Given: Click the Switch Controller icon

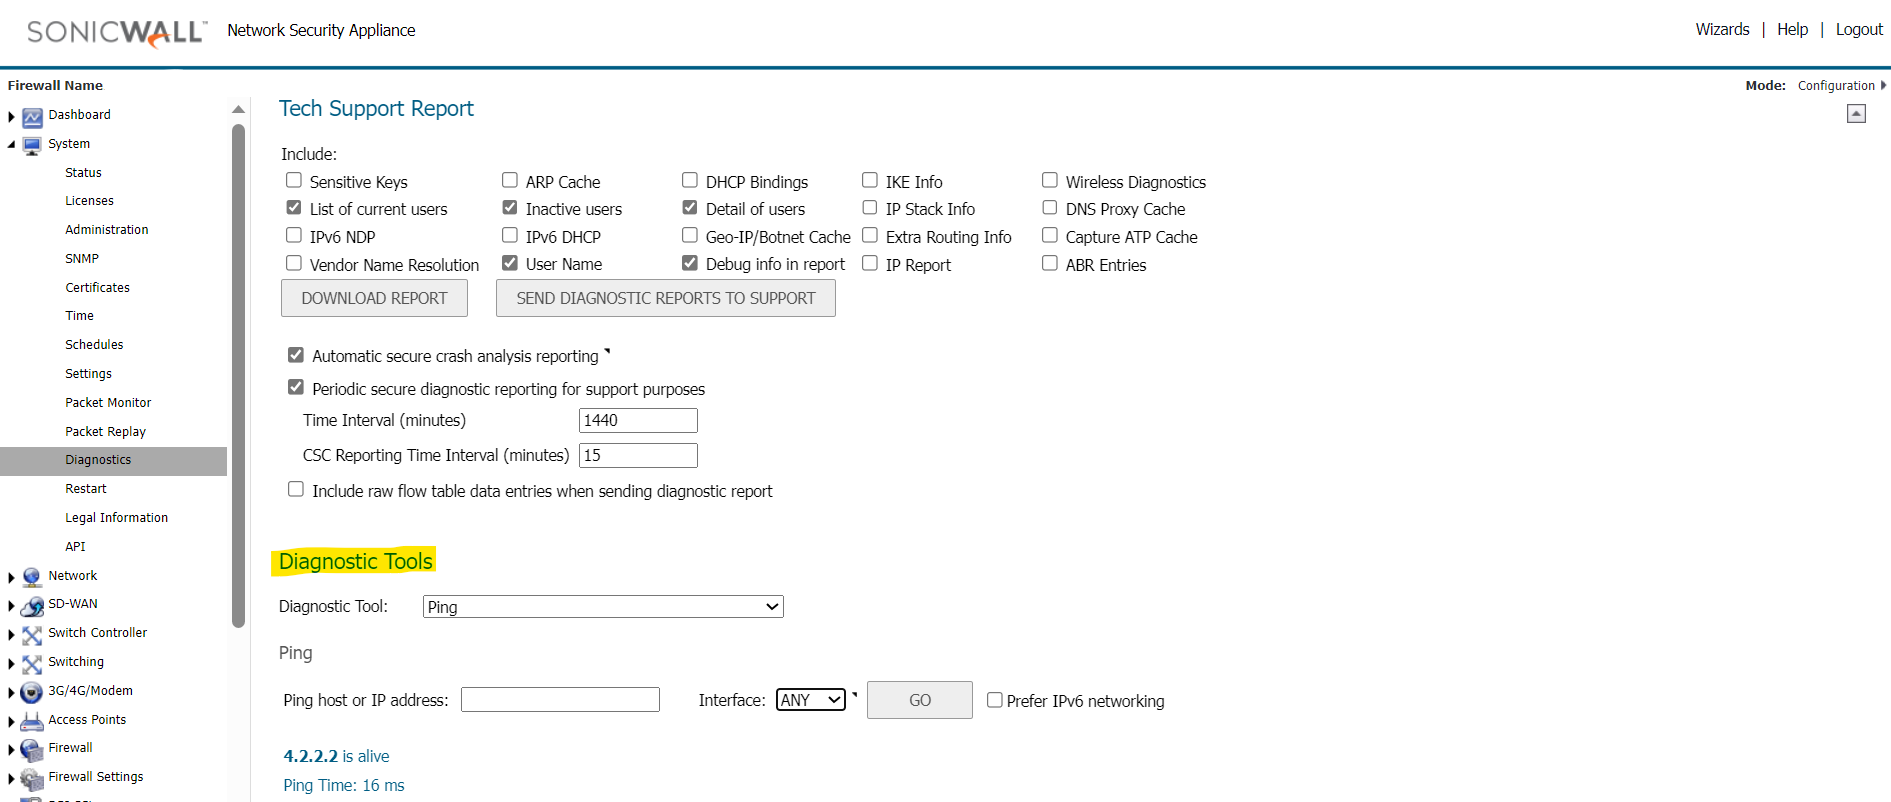Looking at the screenshot, I should pos(32,635).
